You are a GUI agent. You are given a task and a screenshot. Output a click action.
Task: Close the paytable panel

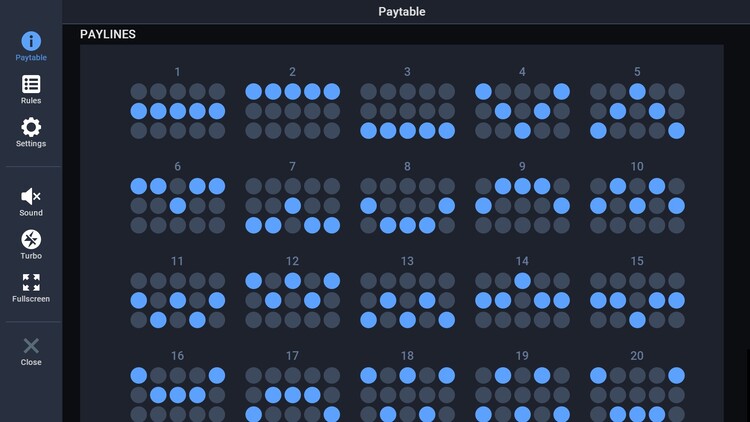pyautogui.click(x=31, y=347)
